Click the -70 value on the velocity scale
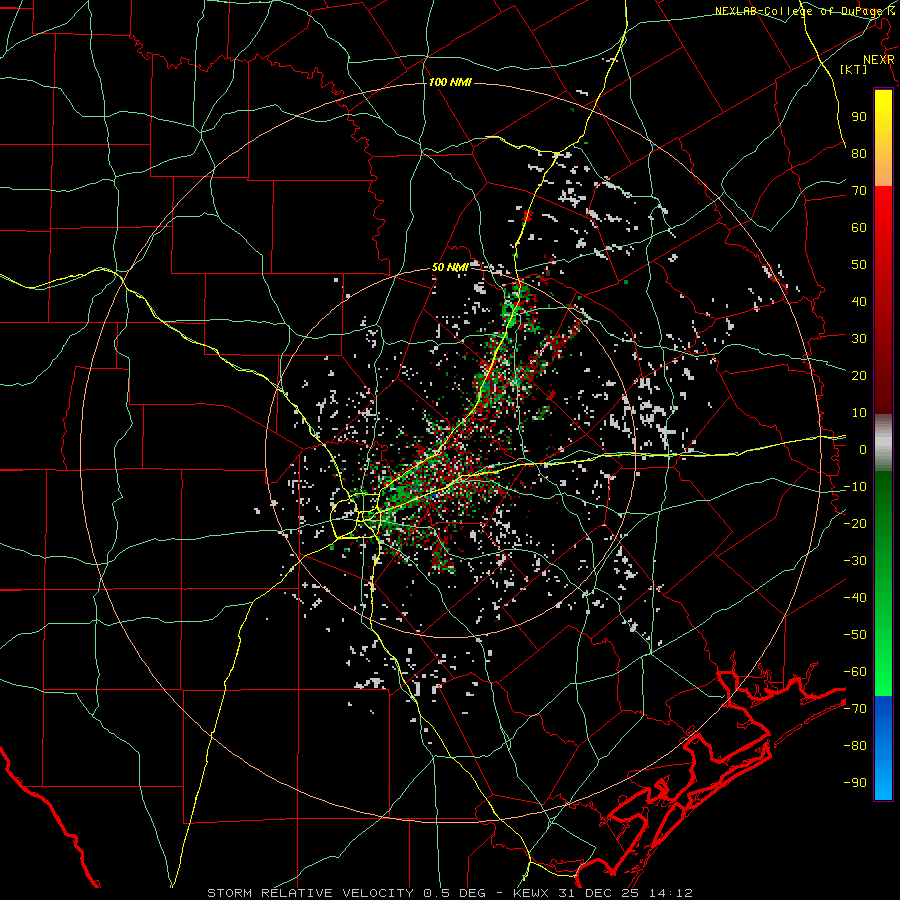 coord(855,709)
